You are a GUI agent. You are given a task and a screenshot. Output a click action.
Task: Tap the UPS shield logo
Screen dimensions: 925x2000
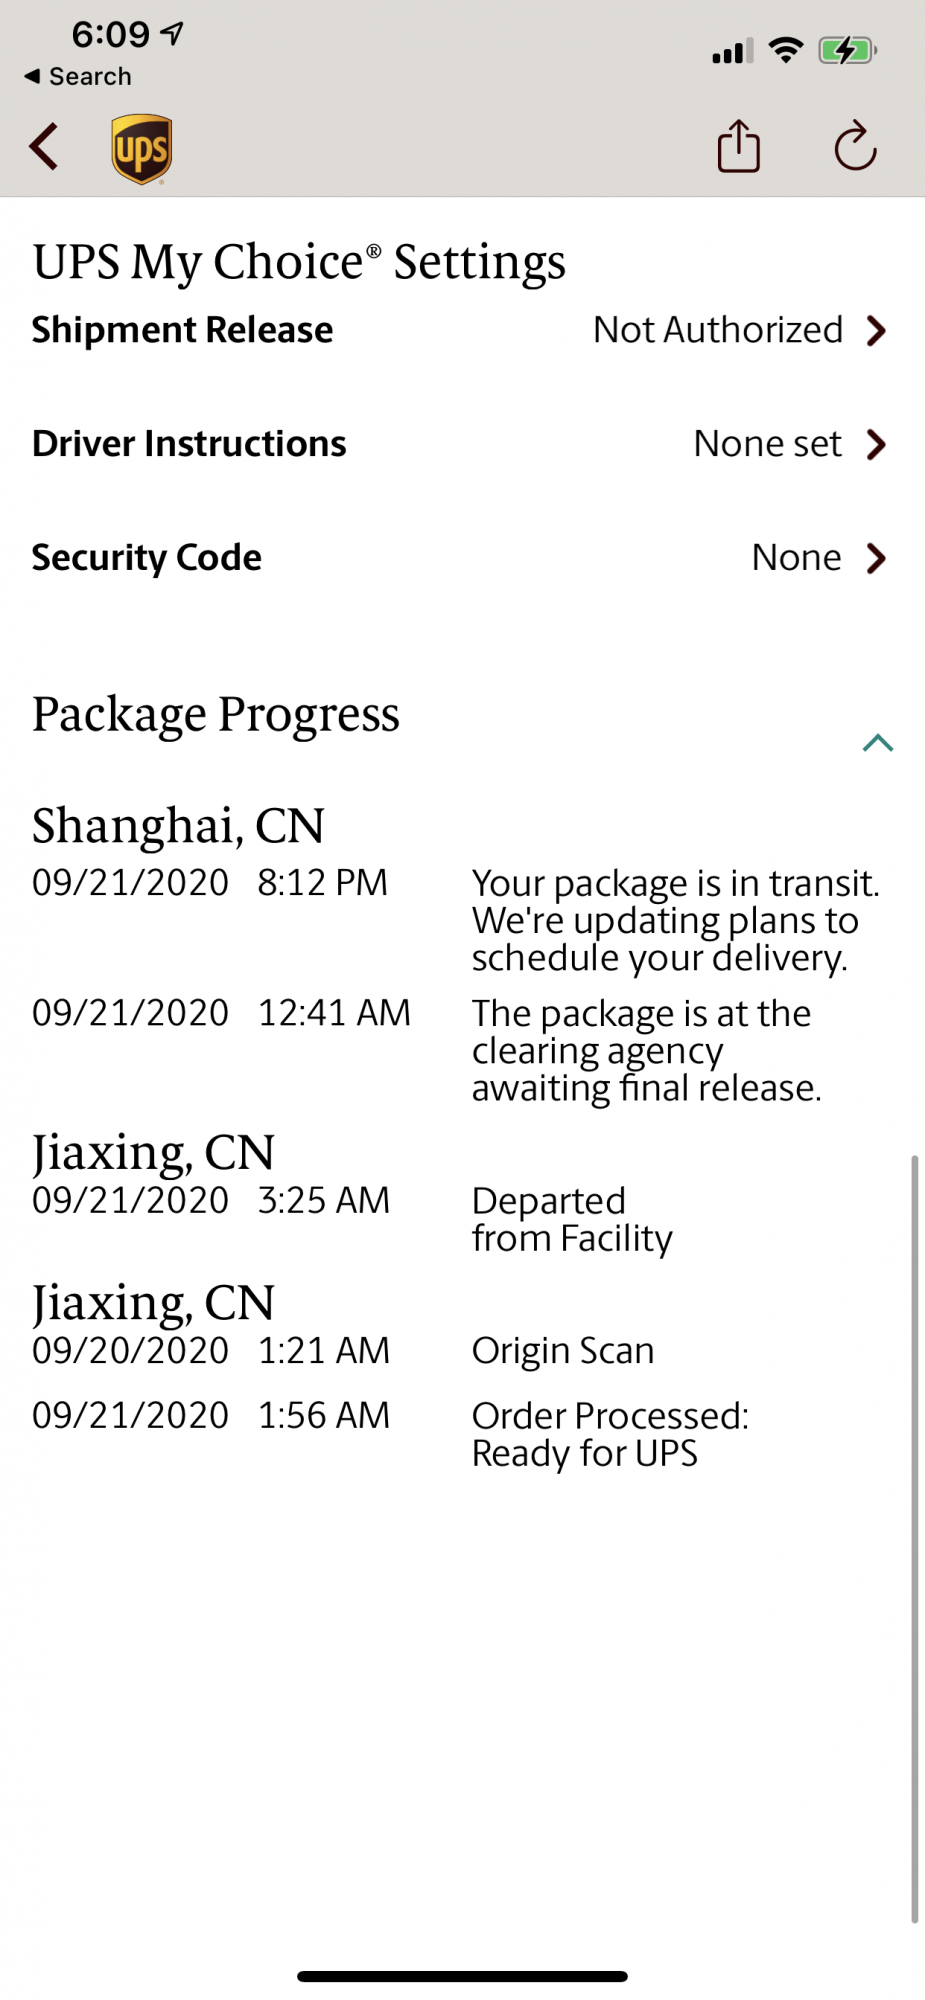(x=141, y=149)
